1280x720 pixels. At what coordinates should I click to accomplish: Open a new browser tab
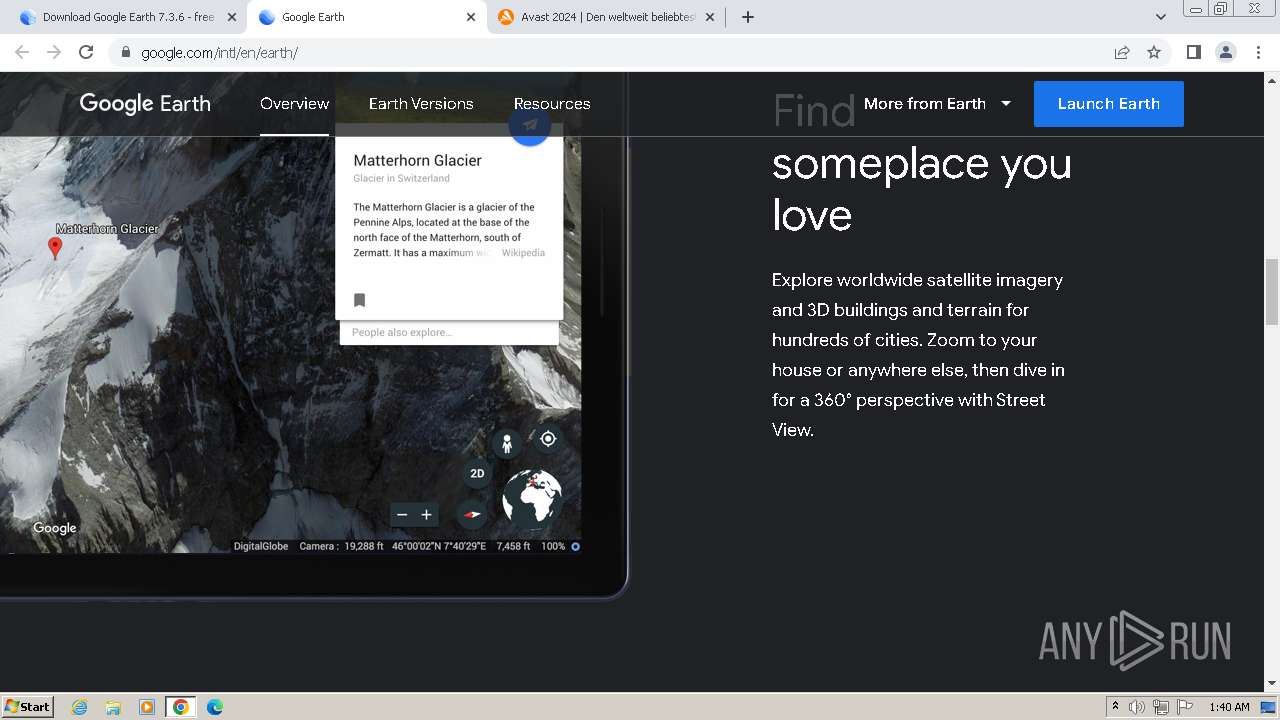[x=748, y=17]
